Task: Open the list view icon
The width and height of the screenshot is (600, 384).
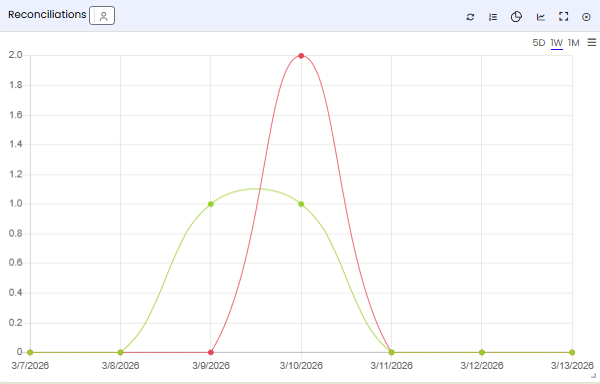Action: tap(493, 17)
